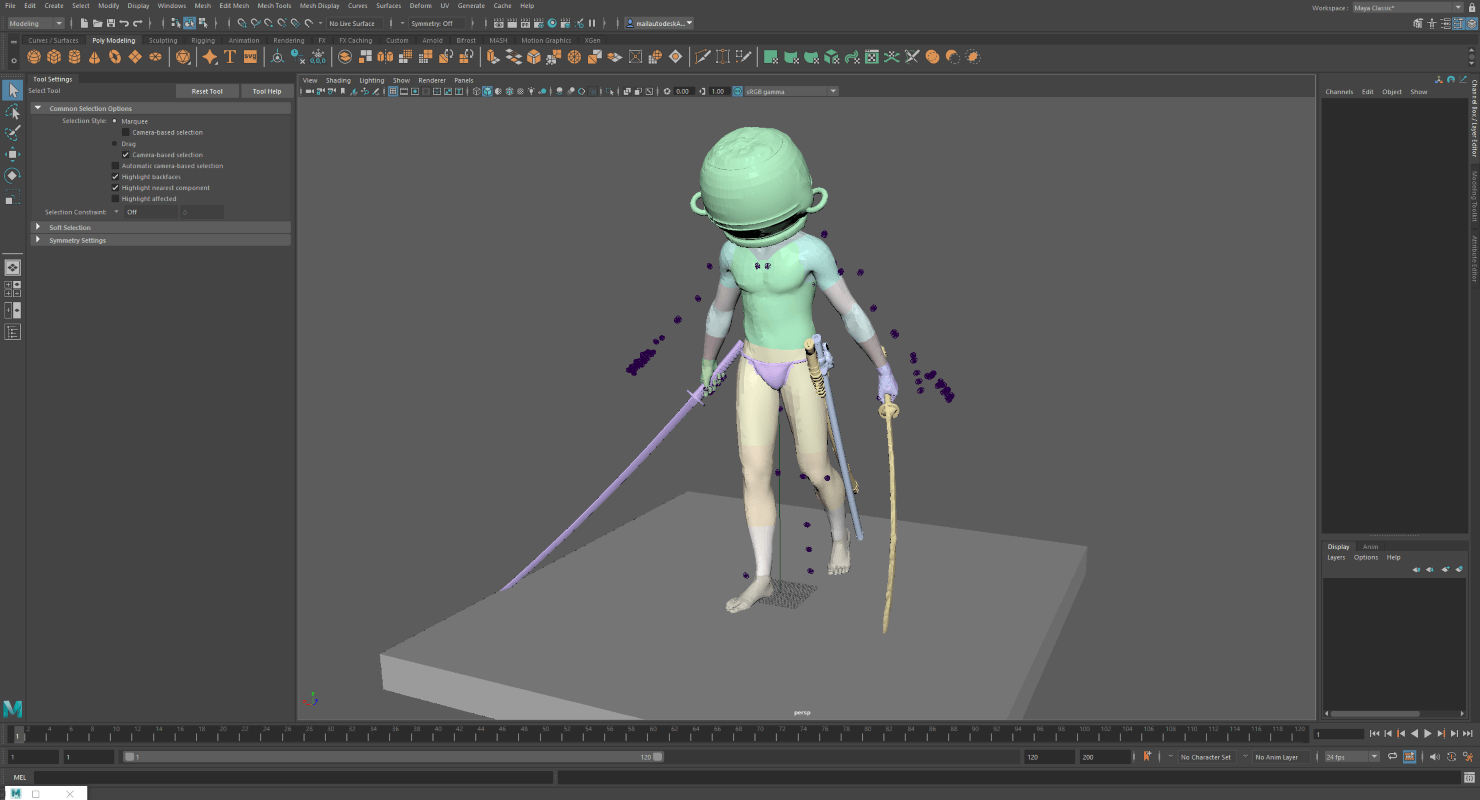Click the Reset Tool button
This screenshot has width=1480, height=800.
207,91
